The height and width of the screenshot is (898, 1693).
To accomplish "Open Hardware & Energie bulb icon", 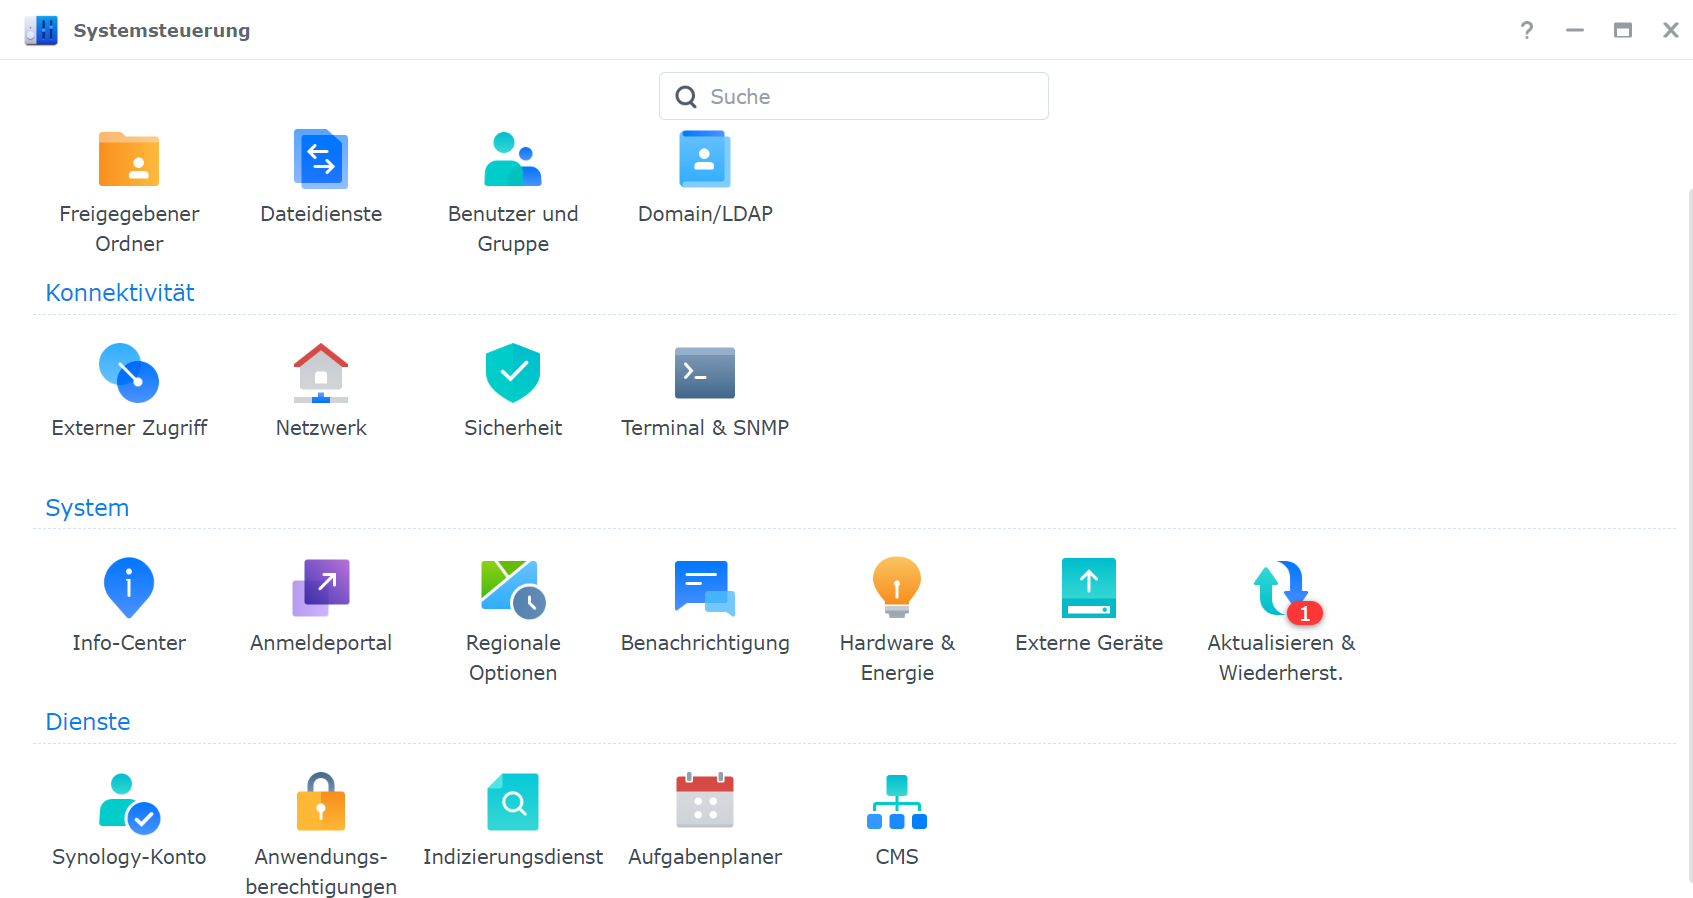I will pyautogui.click(x=897, y=588).
